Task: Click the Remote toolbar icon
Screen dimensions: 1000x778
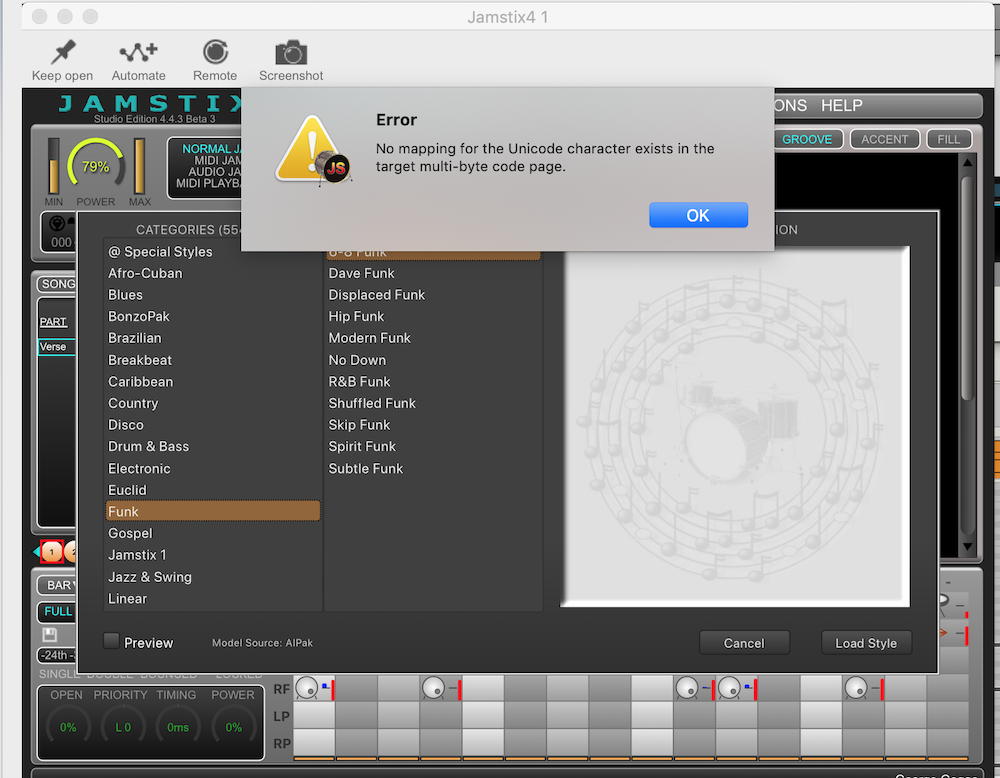Action: point(215,52)
